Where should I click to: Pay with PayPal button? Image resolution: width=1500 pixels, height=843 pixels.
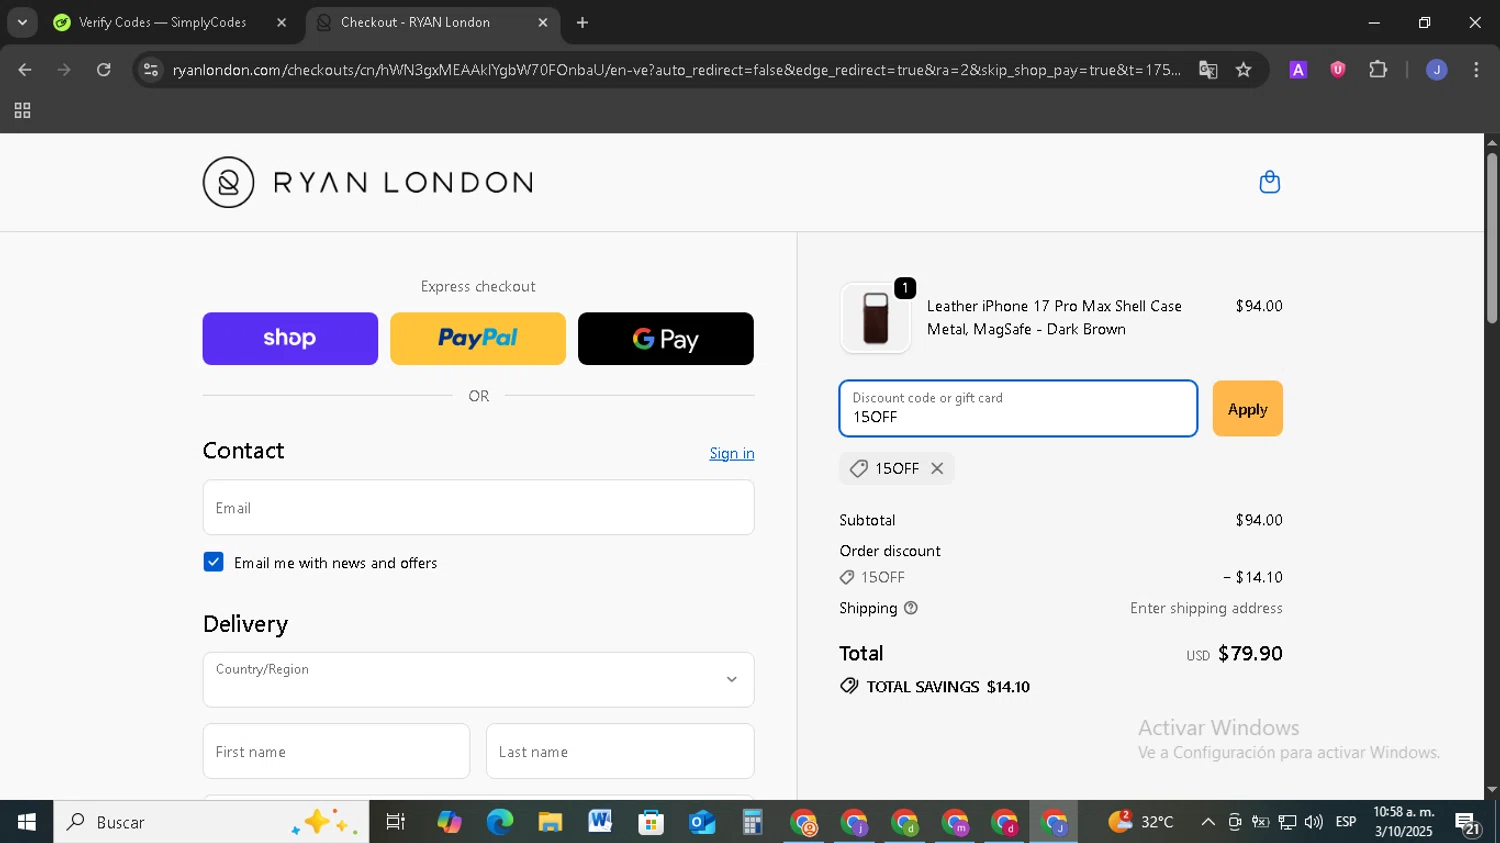click(x=478, y=338)
